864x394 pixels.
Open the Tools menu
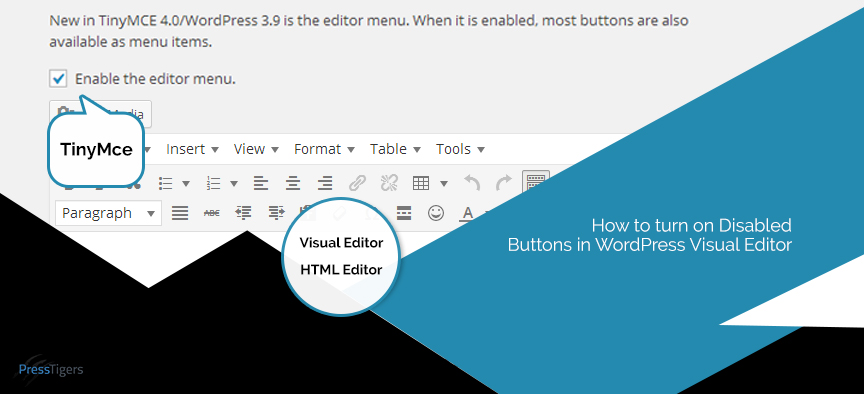[460, 149]
